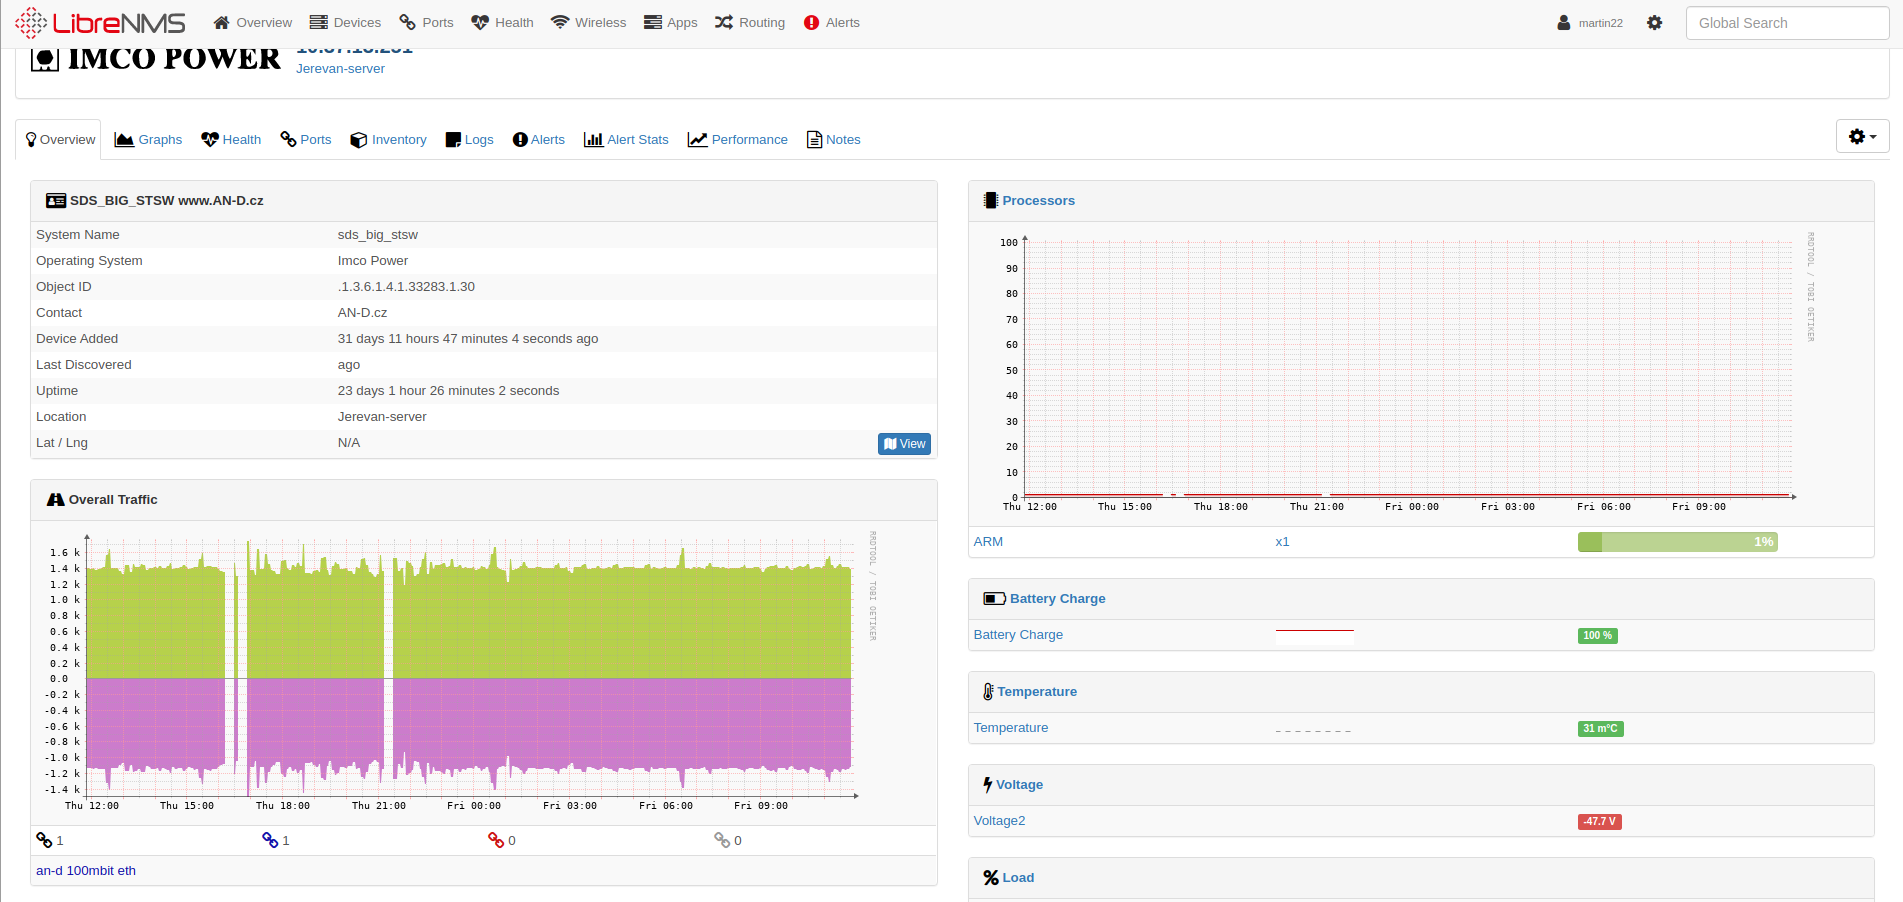Open the martin22 user menu
The height and width of the screenshot is (902, 1903).
coord(1590,22)
